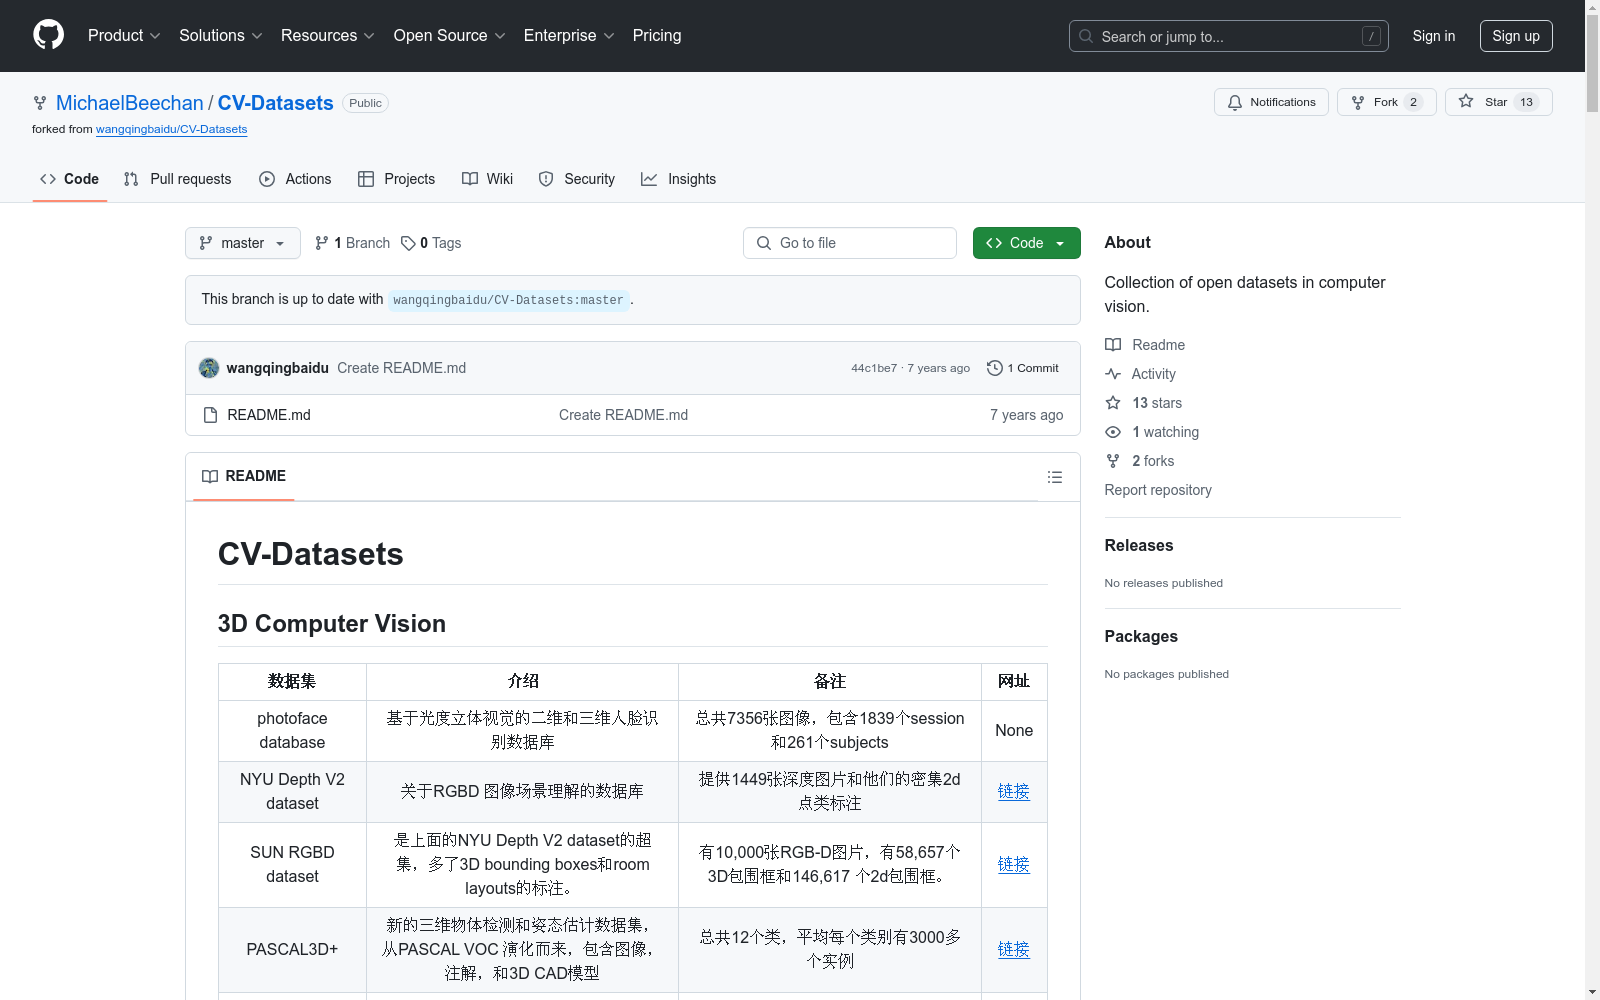Focus the Search or jump to field
The image size is (1600, 1000).
[x=1229, y=36]
